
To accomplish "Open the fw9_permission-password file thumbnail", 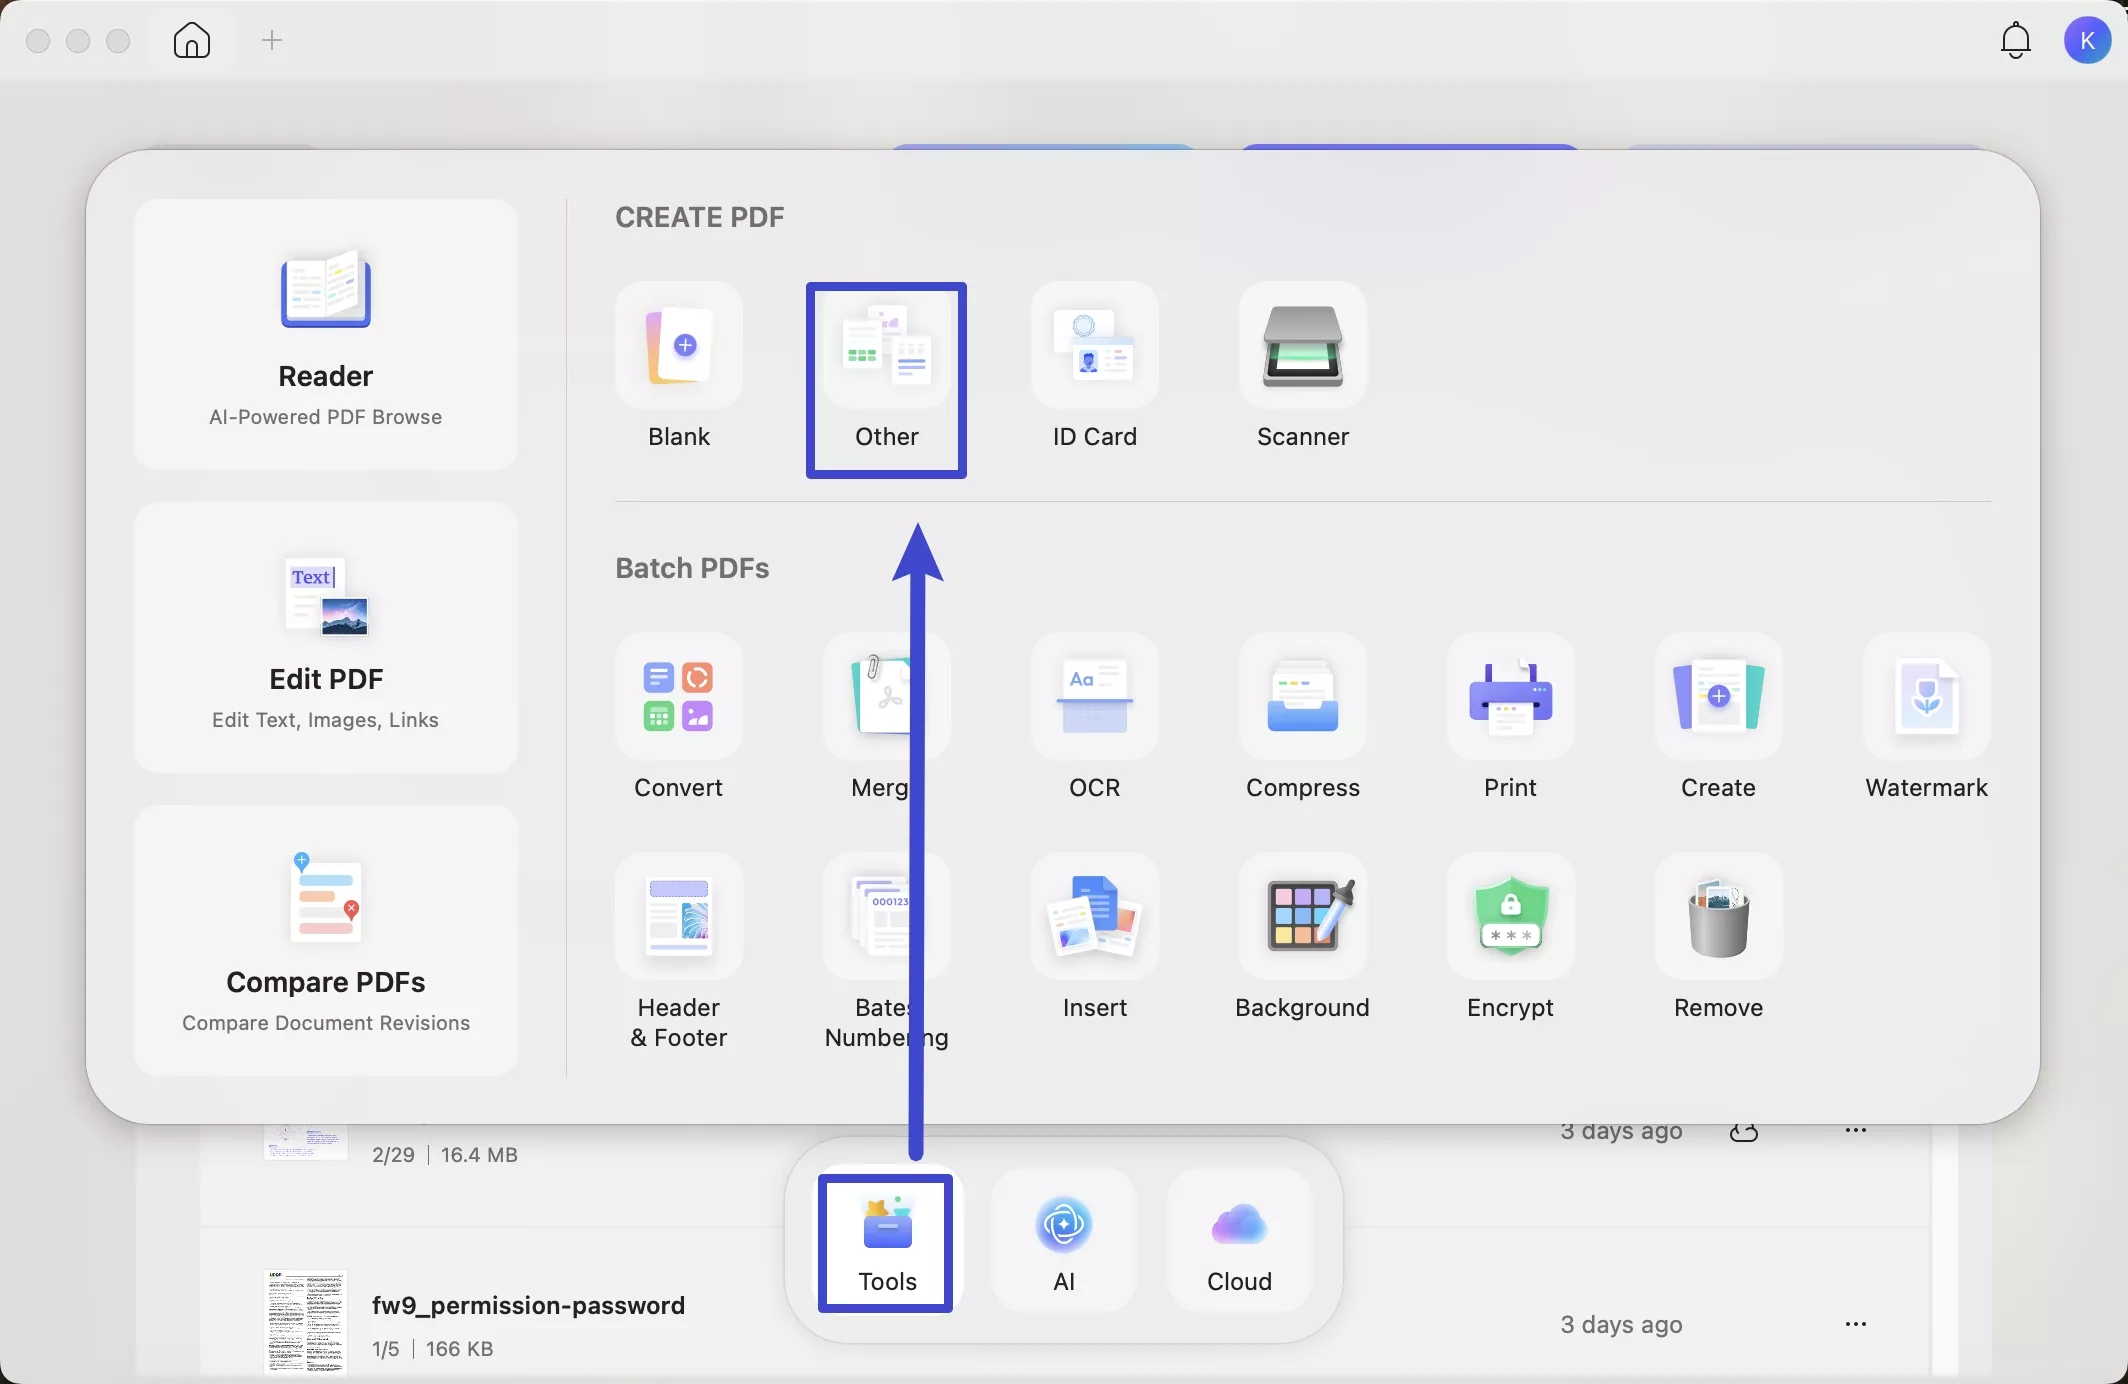I will [305, 1323].
